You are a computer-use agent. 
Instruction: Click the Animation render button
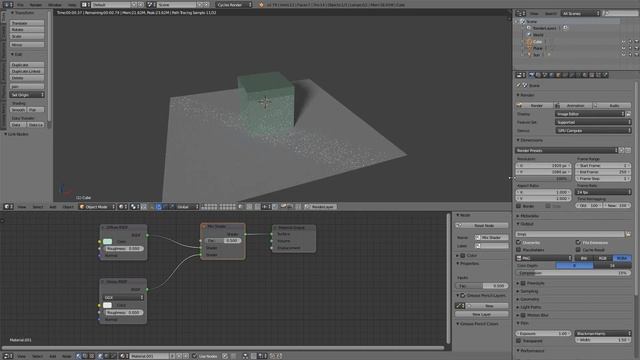[x=573, y=105]
